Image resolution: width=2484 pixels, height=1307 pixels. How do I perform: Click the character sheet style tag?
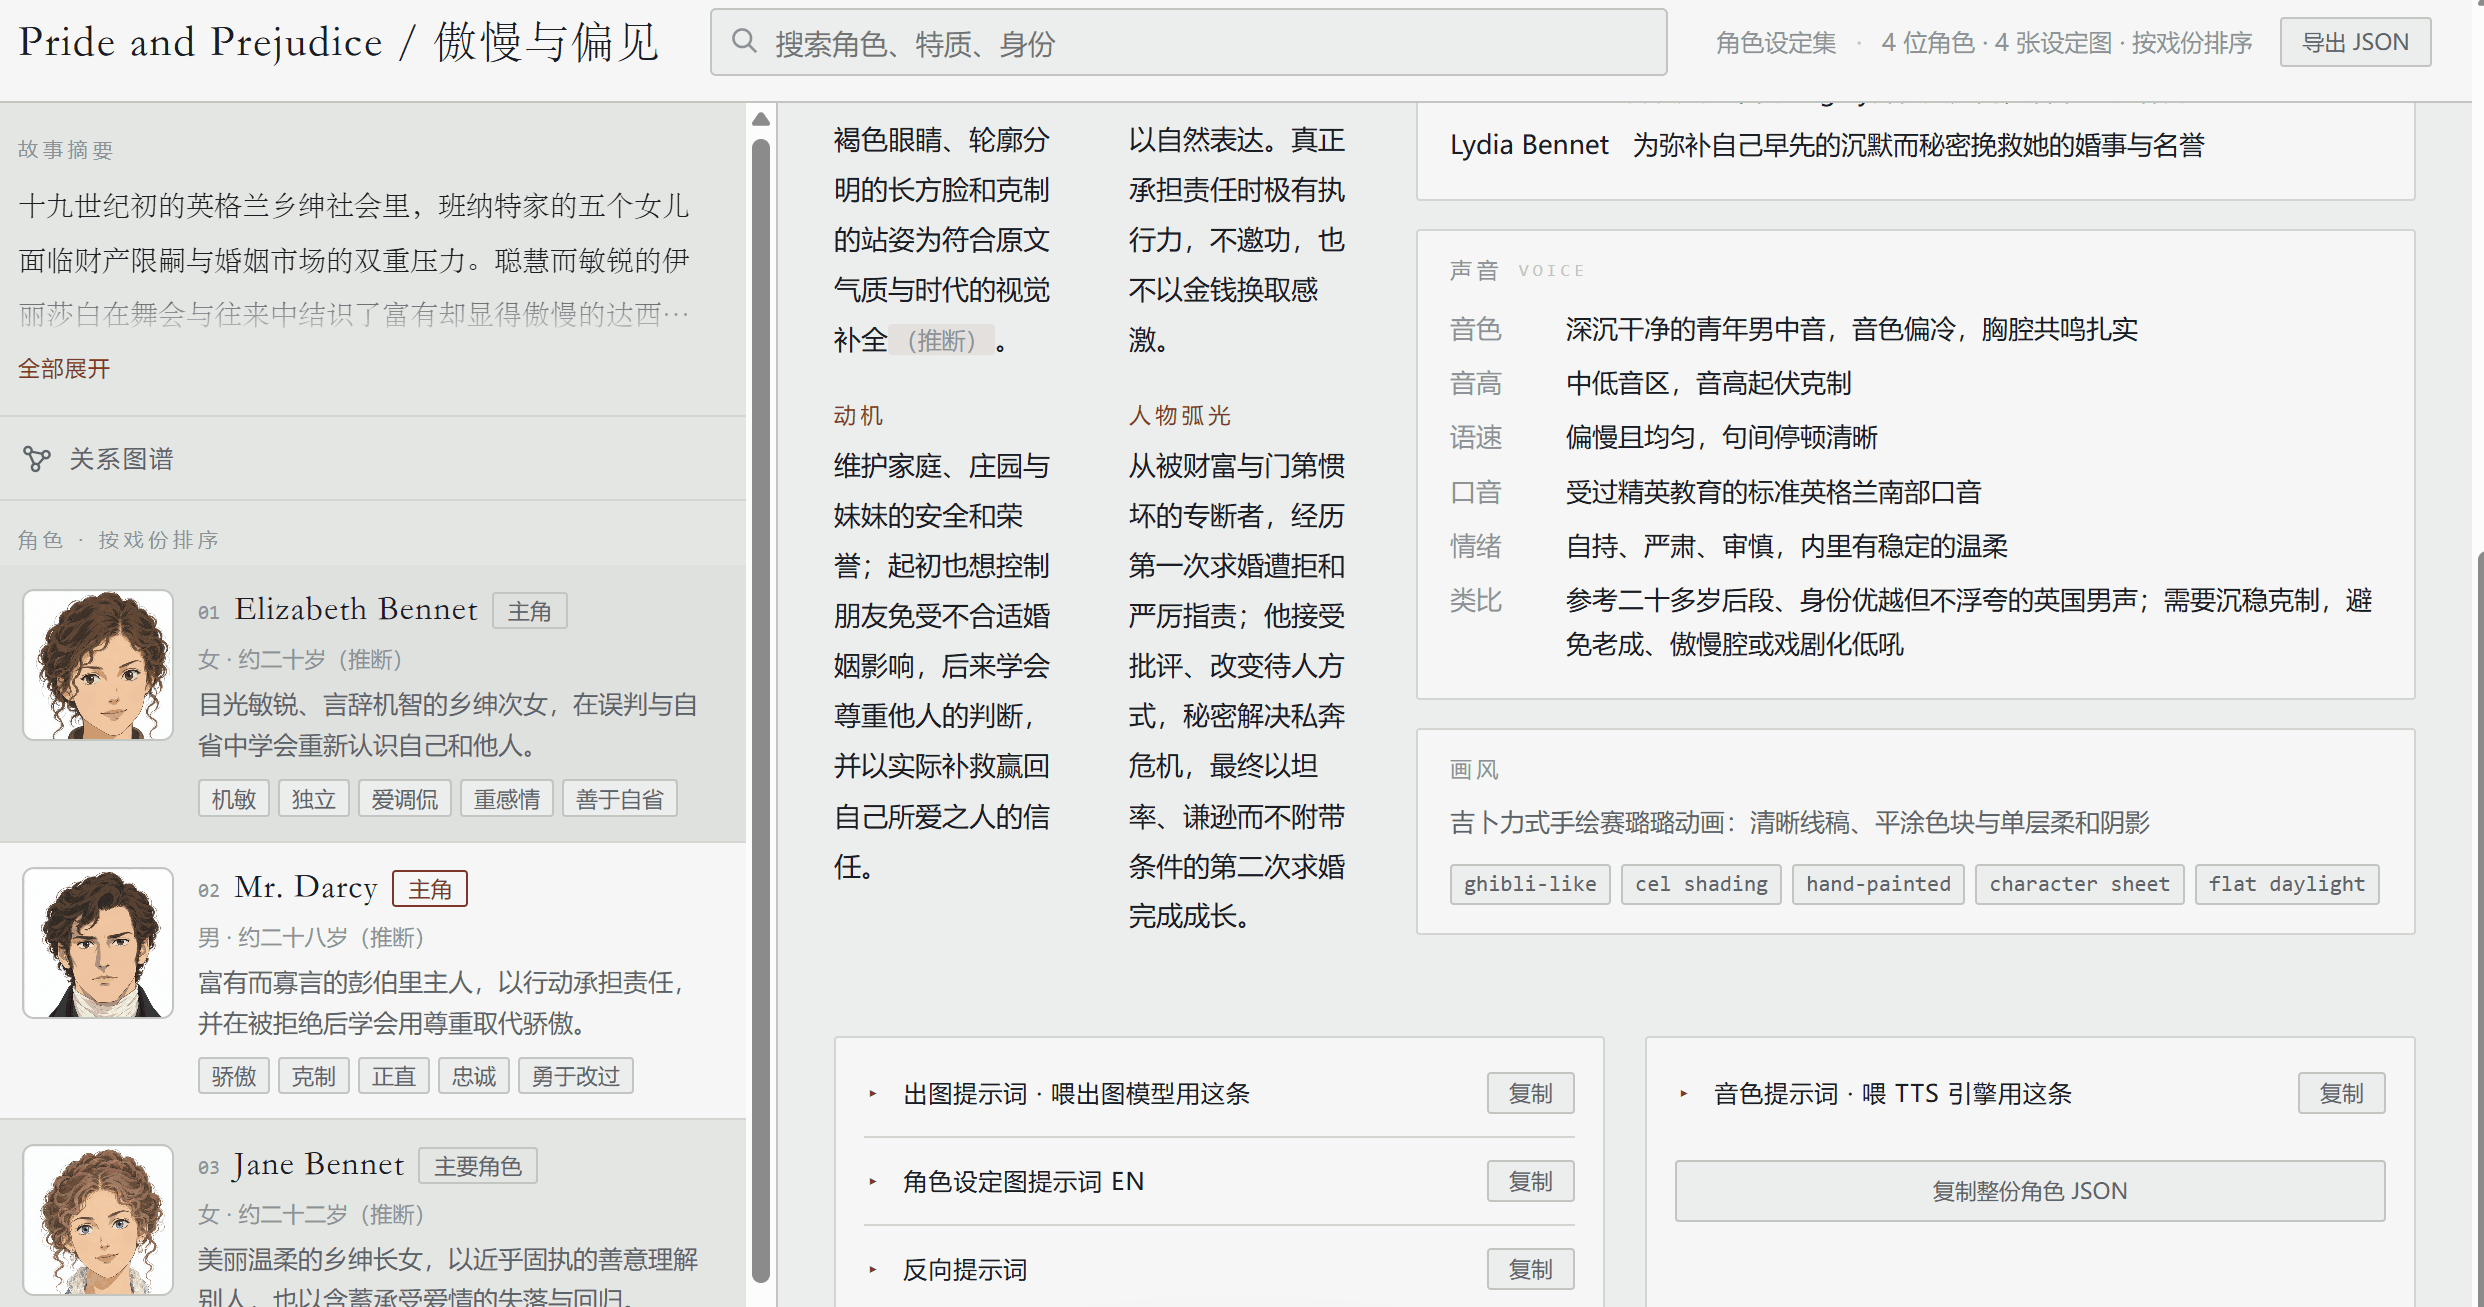pos(2079,884)
